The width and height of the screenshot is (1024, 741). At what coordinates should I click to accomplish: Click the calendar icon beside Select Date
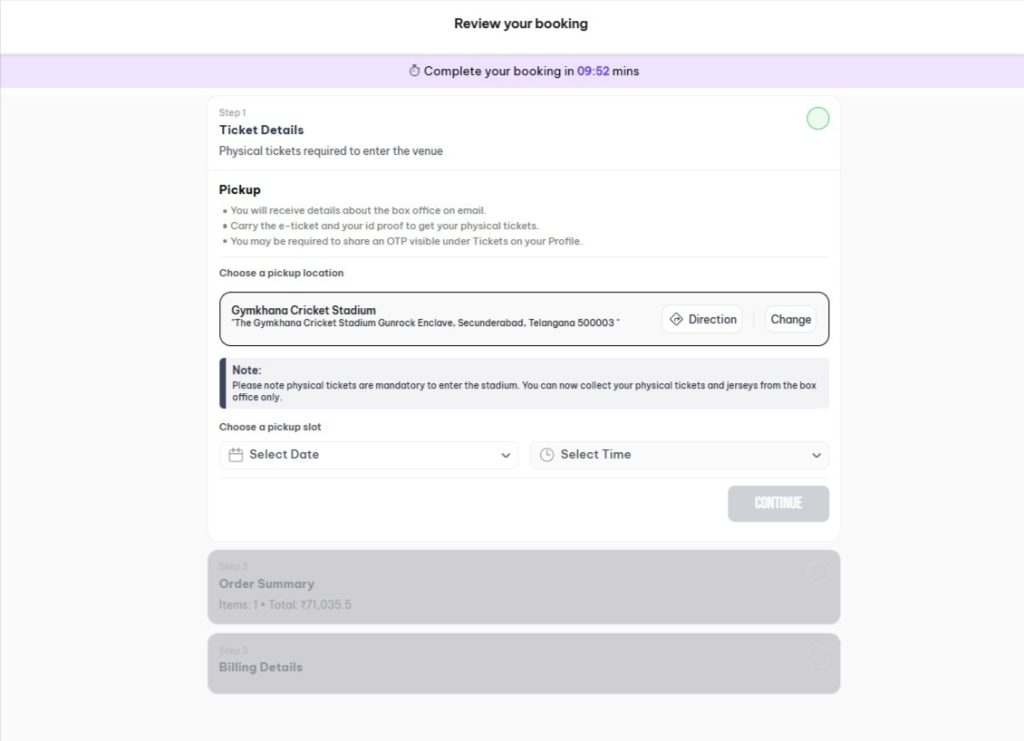point(236,455)
